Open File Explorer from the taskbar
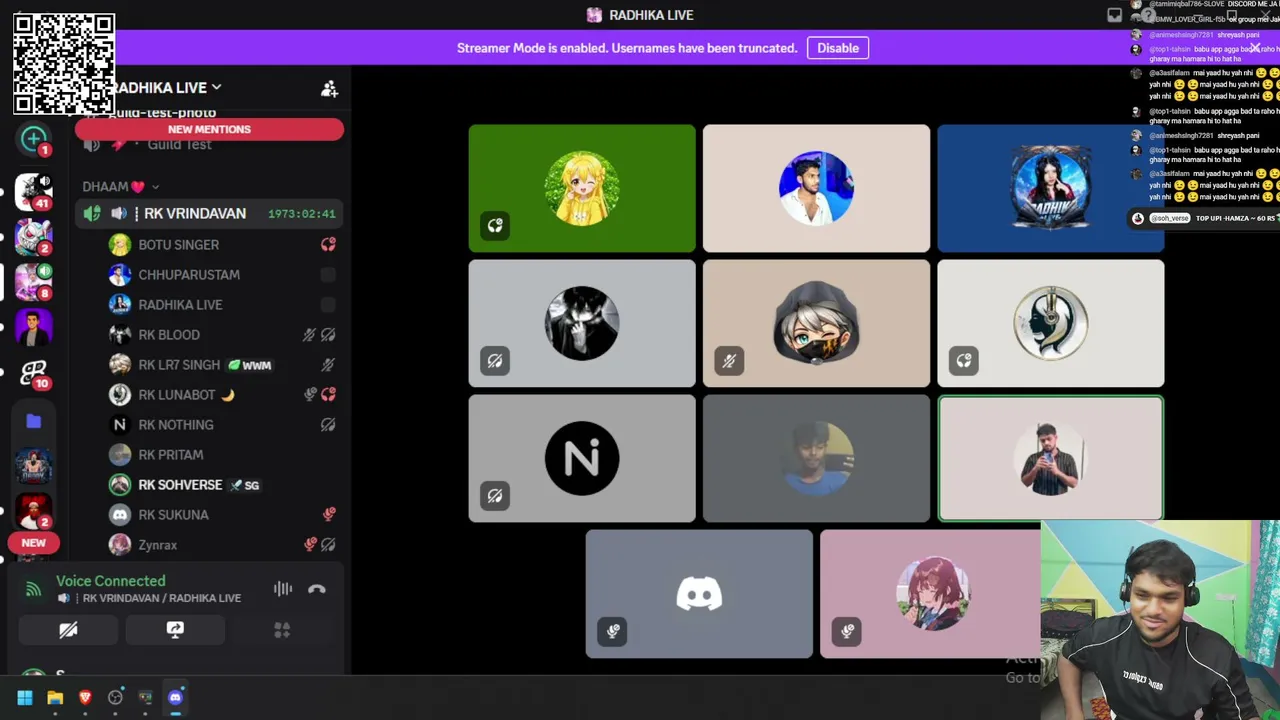The image size is (1280, 720). click(55, 698)
